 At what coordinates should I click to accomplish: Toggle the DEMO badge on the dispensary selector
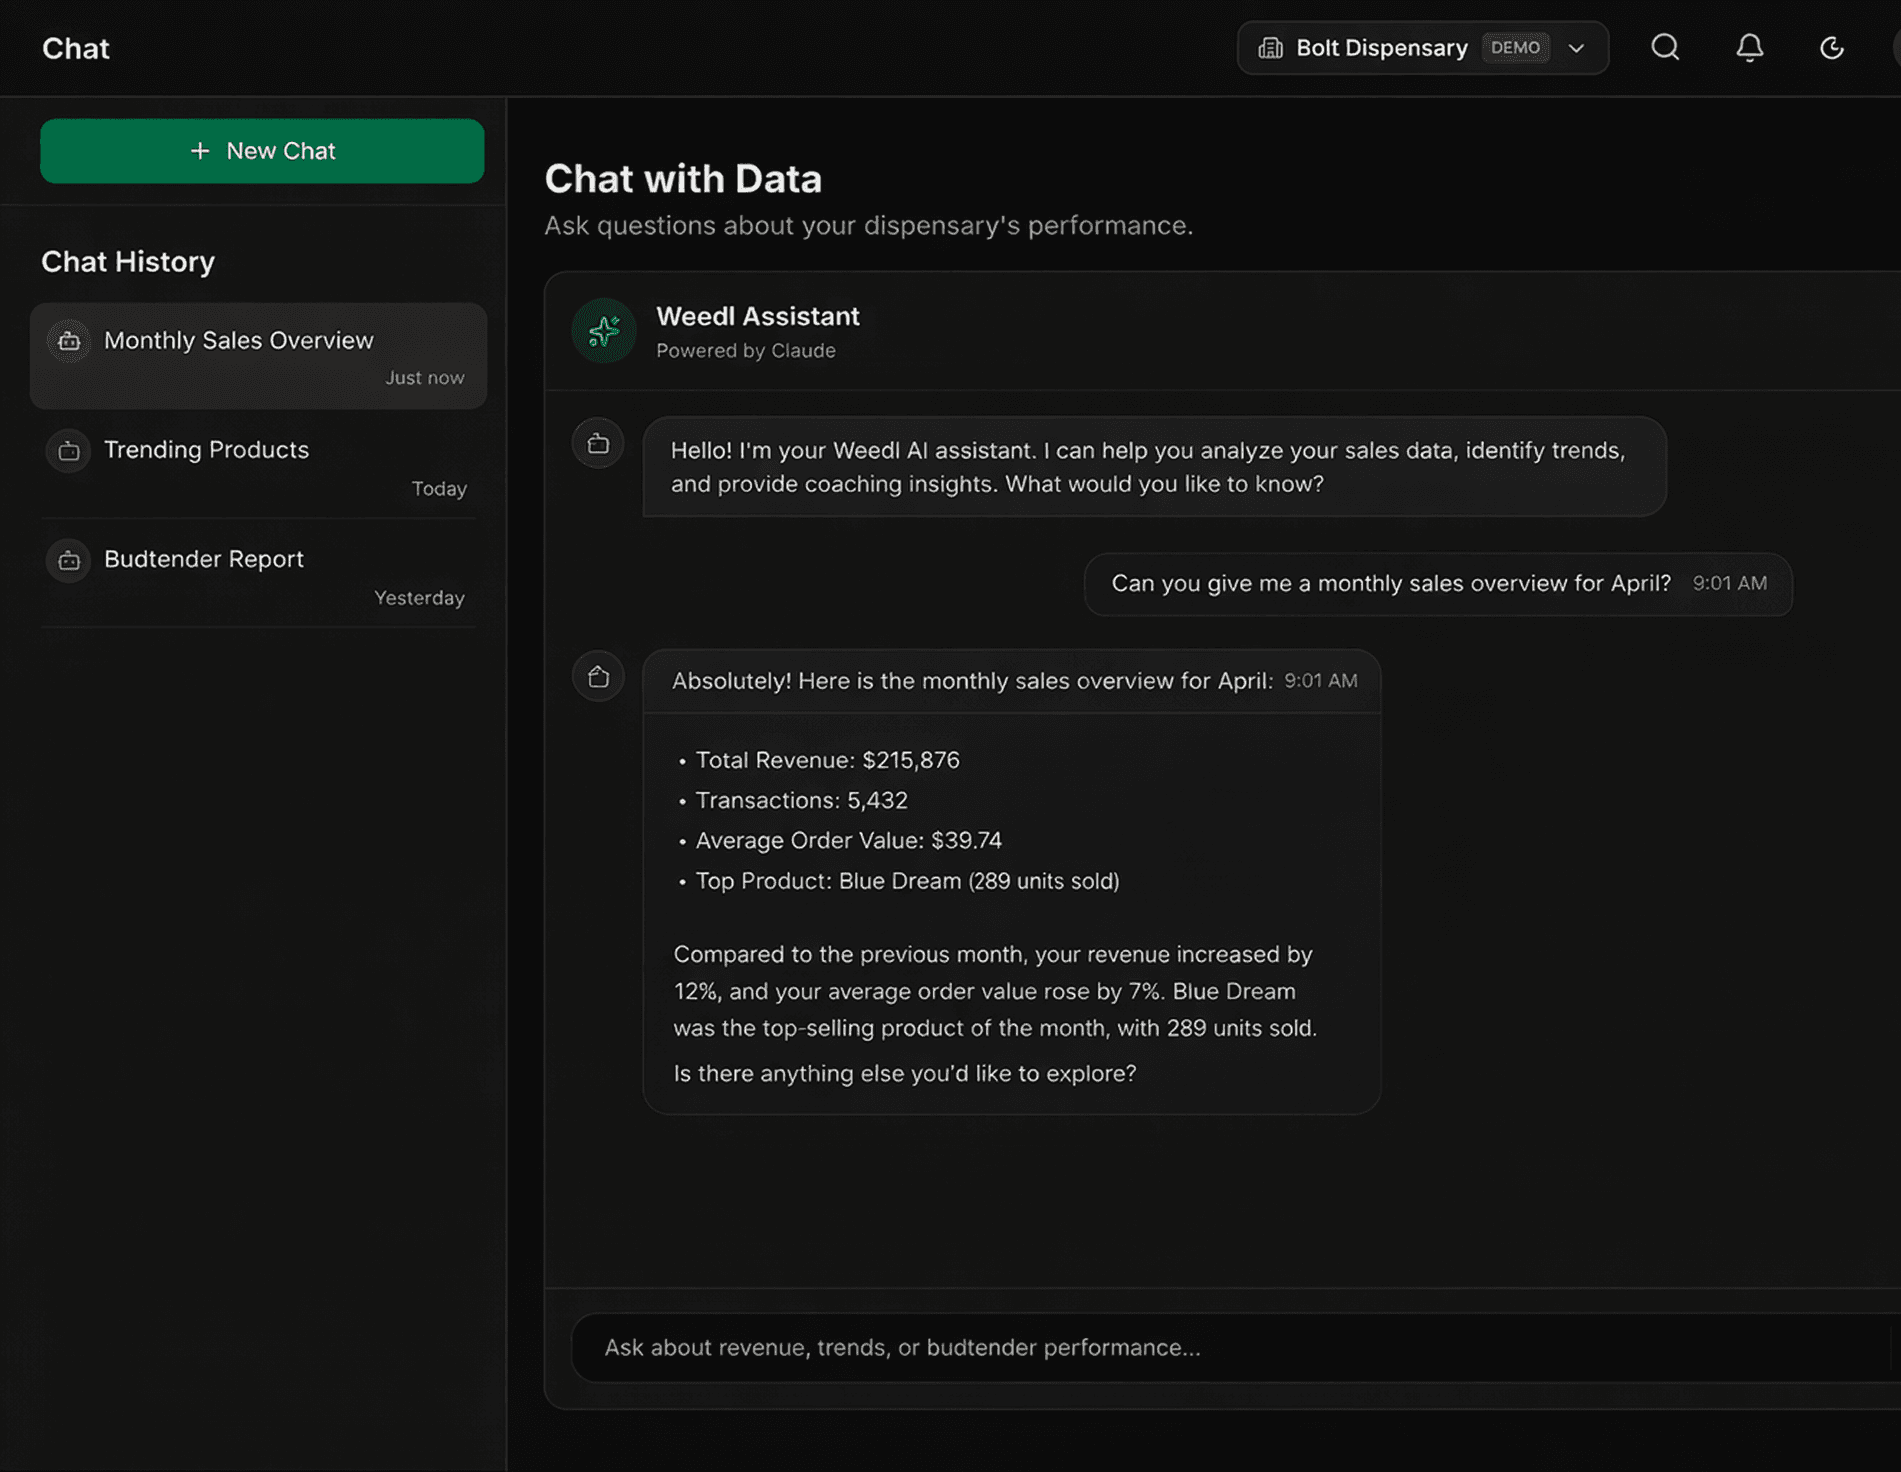[1515, 47]
